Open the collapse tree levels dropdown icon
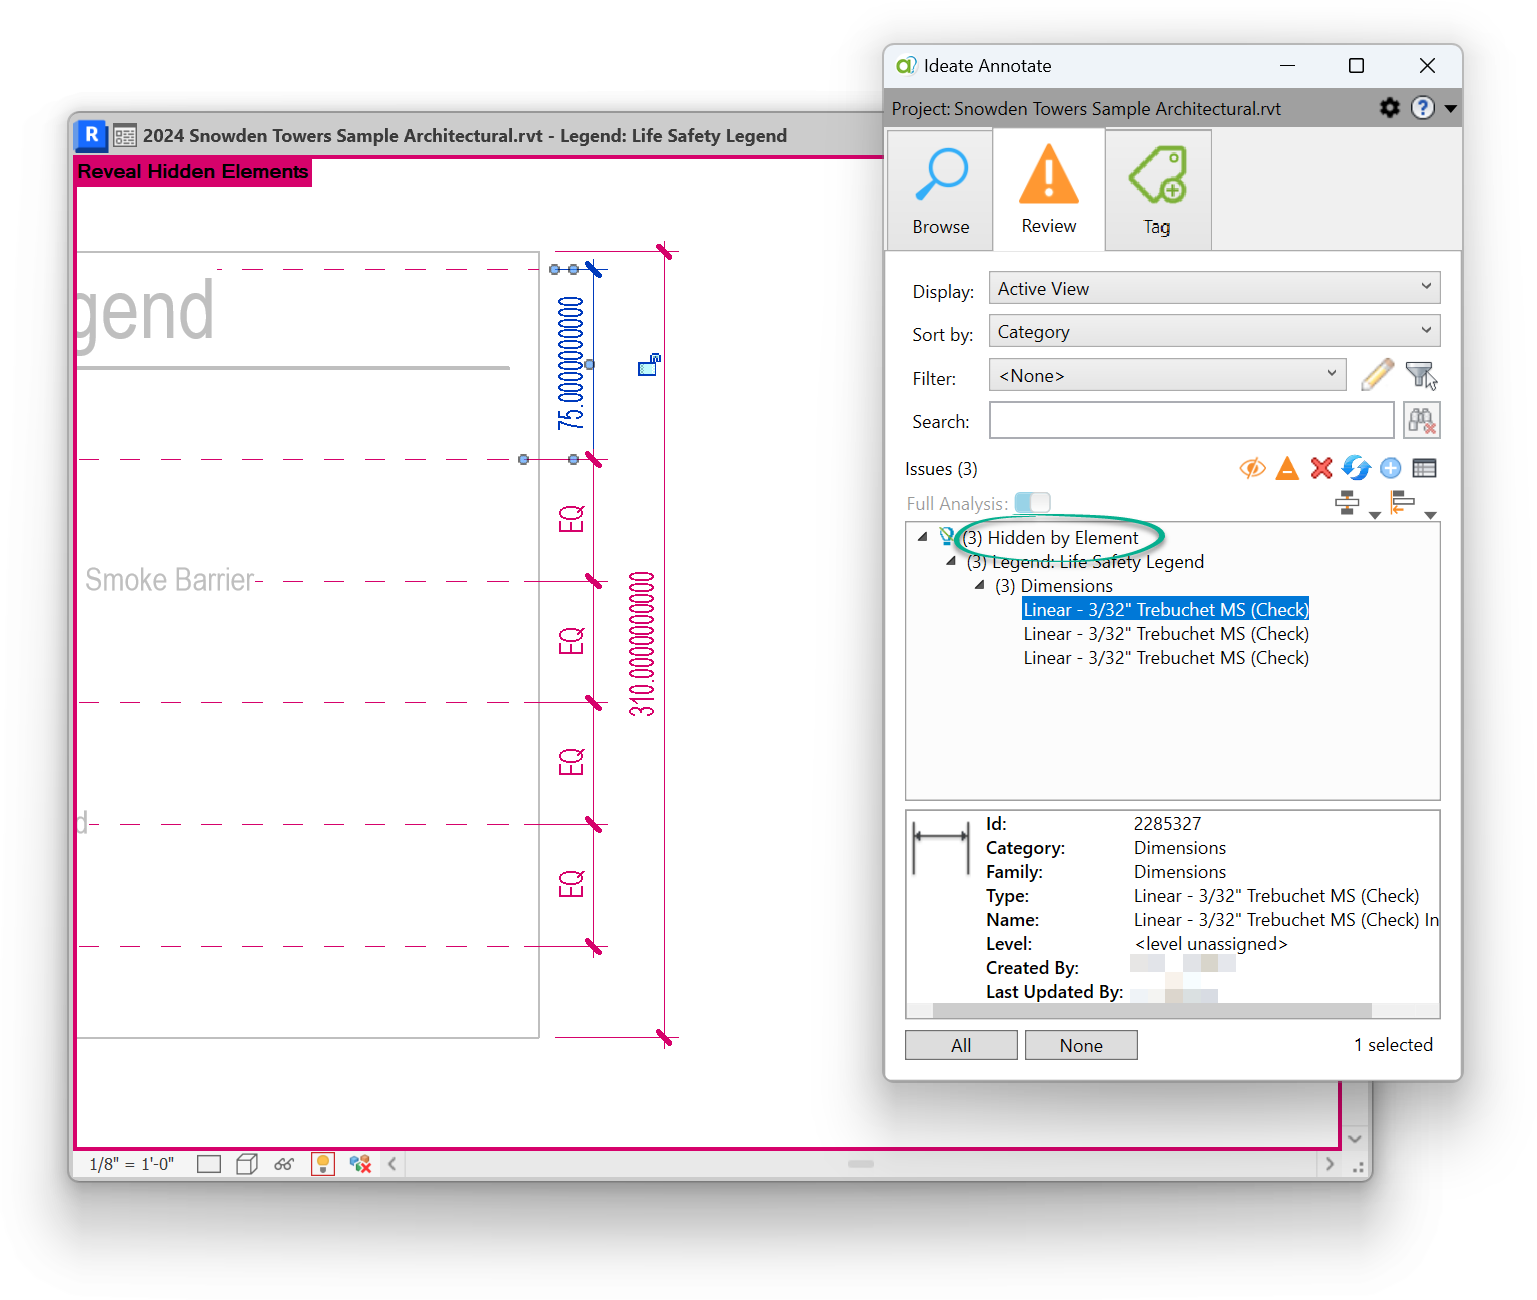This screenshot has height=1300, width=1537. pyautogui.click(x=1413, y=505)
